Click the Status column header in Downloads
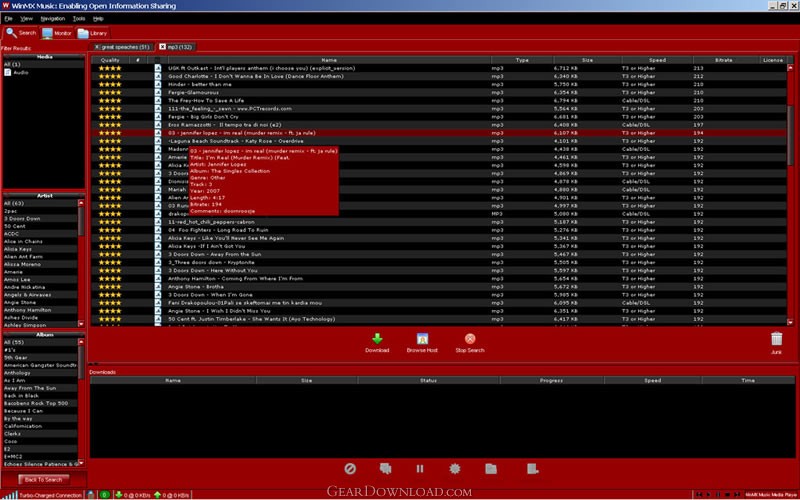800x500 pixels. (x=428, y=381)
